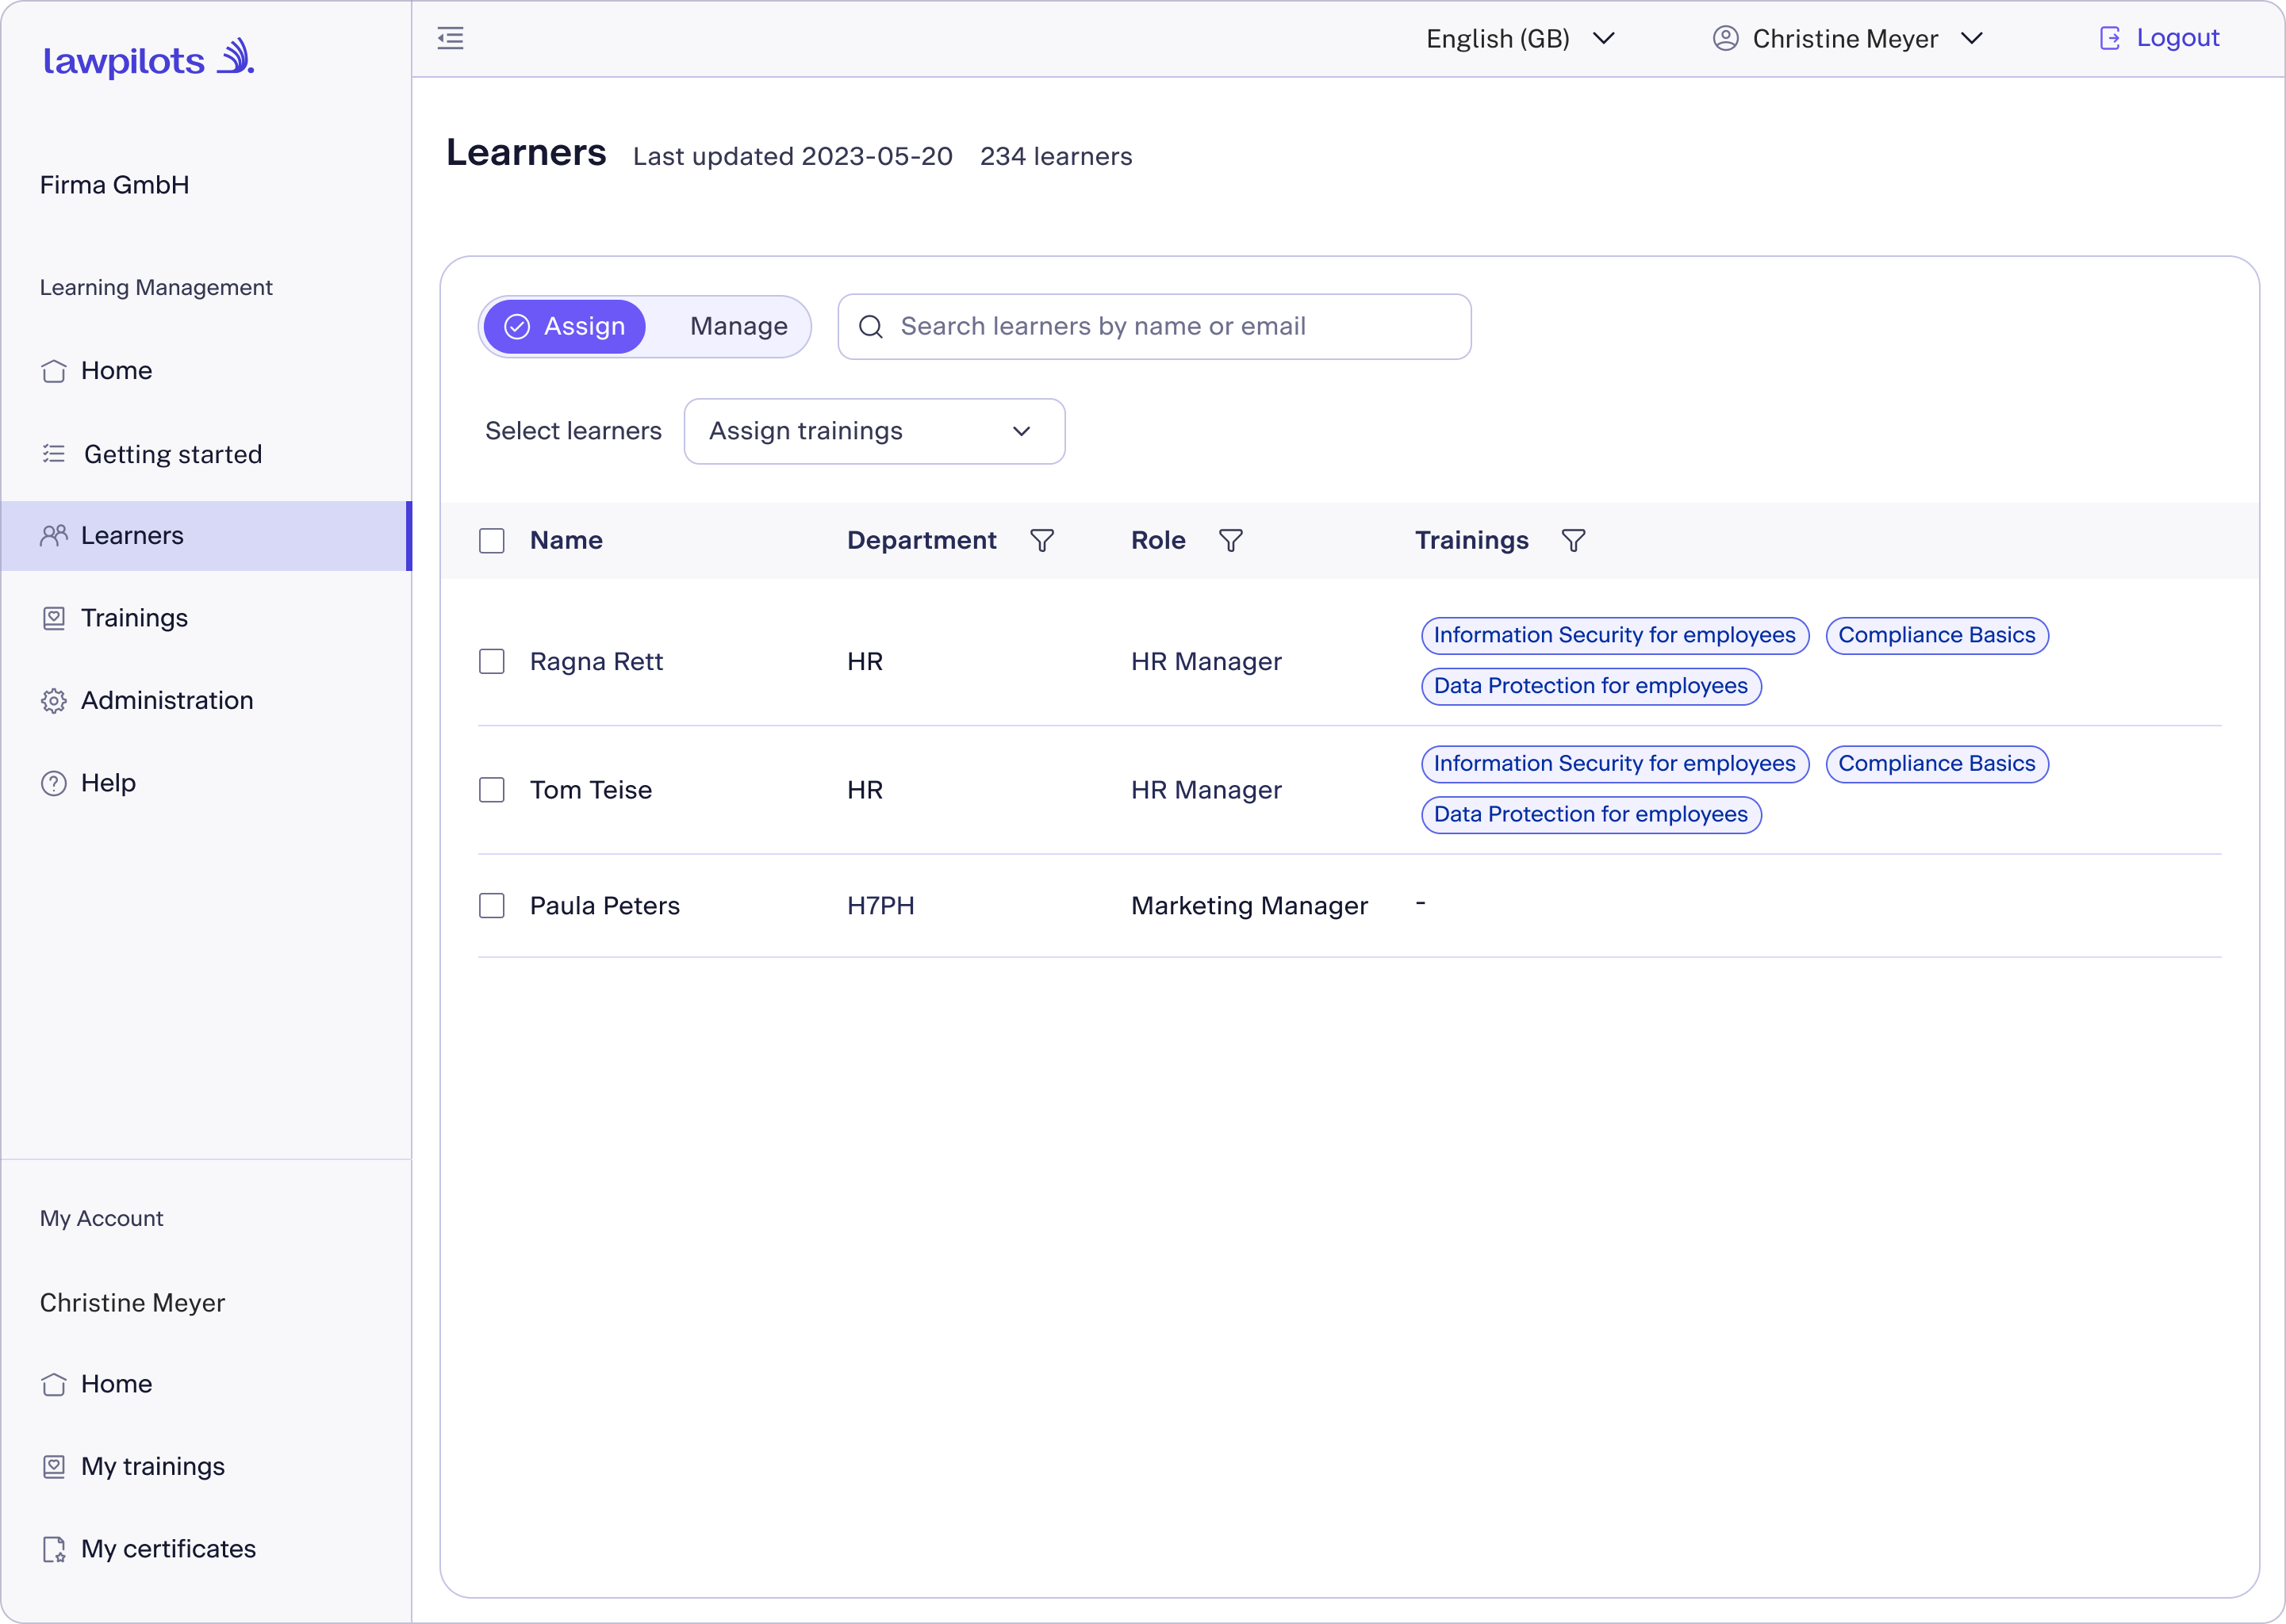The height and width of the screenshot is (1624, 2286).
Task: Check the box for Paula Peters
Action: pyautogui.click(x=492, y=906)
